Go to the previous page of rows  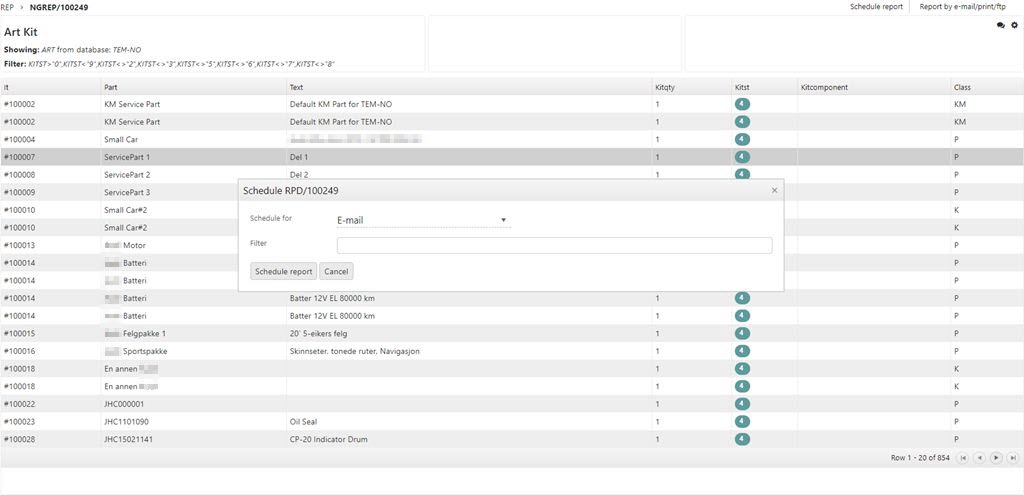(980, 458)
